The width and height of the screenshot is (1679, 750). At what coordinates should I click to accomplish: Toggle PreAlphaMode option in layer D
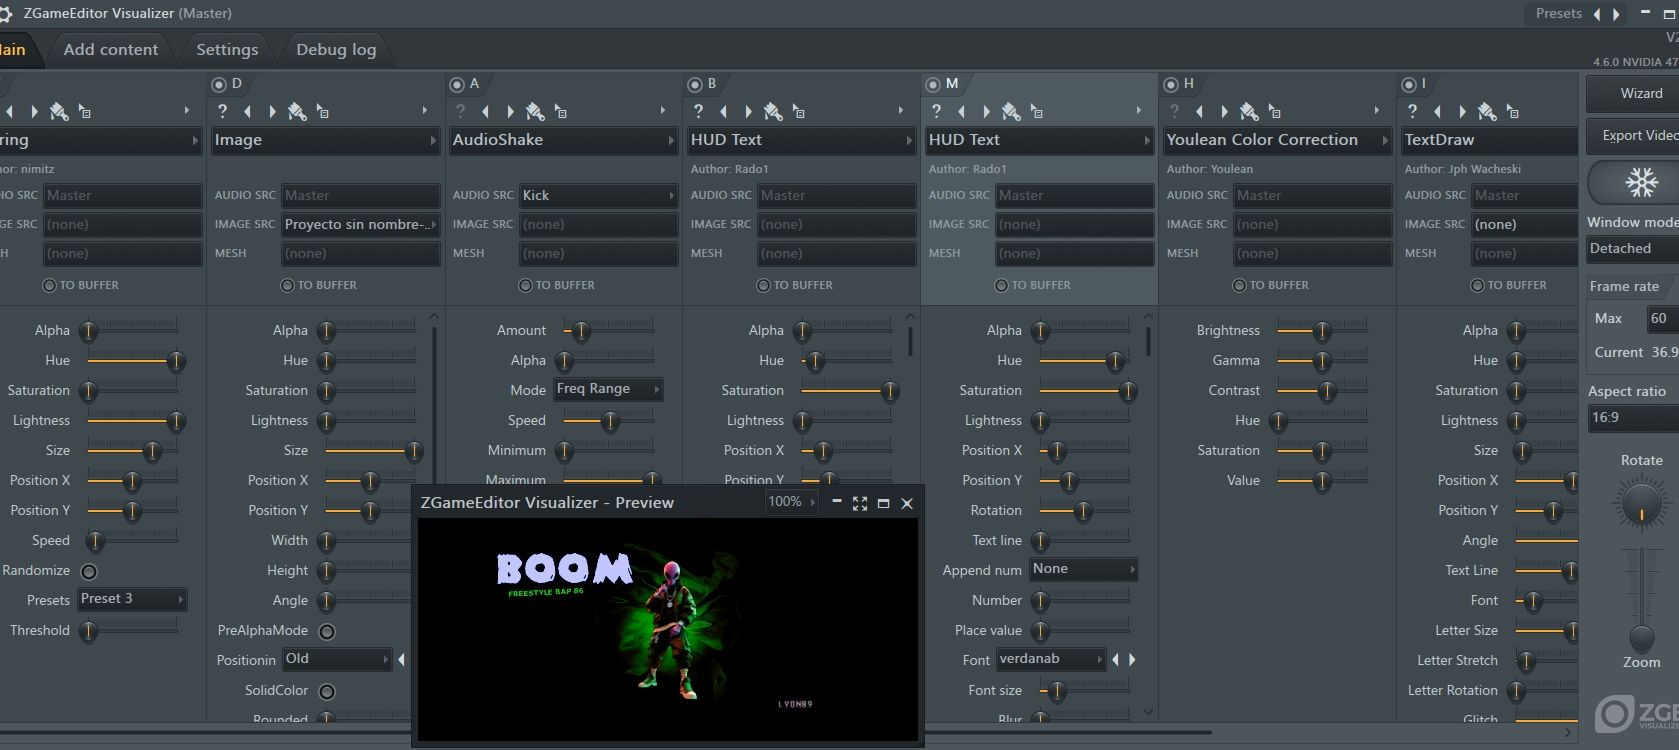point(327,631)
